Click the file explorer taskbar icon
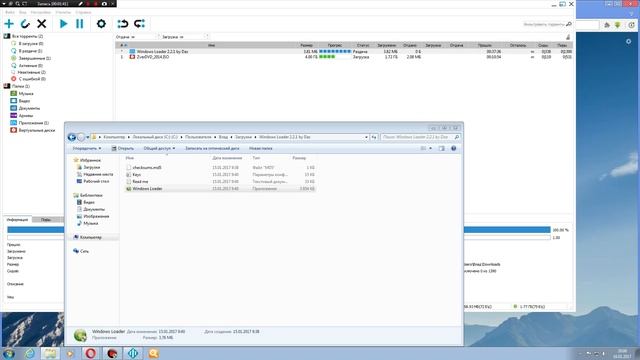This screenshot has height=360, width=640. [x=50, y=353]
